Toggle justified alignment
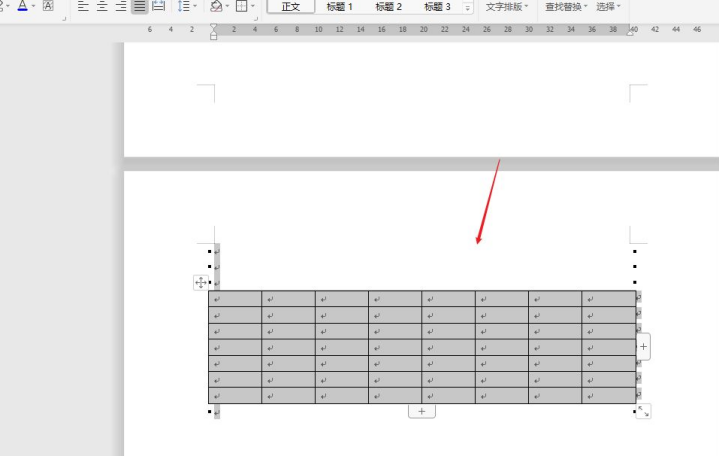Screen dimensions: 720x458 coord(140,6)
